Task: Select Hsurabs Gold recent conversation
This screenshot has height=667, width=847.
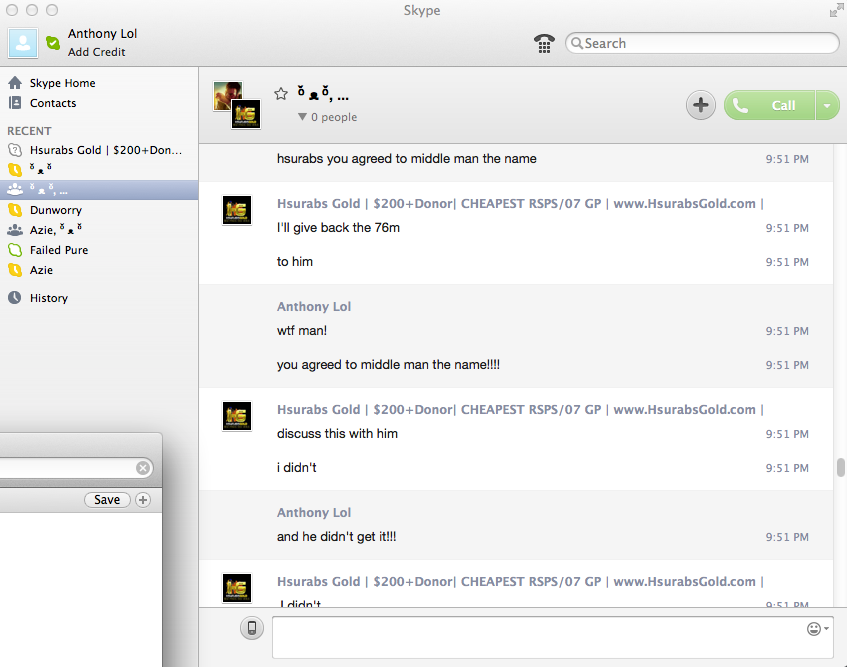Action: pyautogui.click(x=99, y=150)
